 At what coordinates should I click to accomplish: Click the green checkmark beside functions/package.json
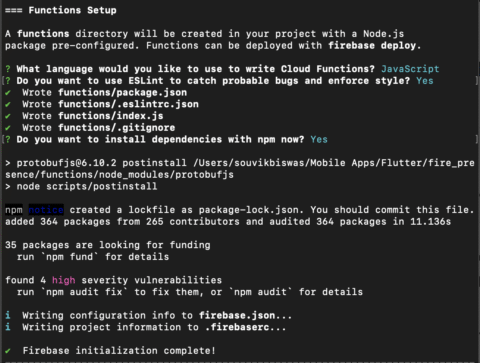point(8,93)
